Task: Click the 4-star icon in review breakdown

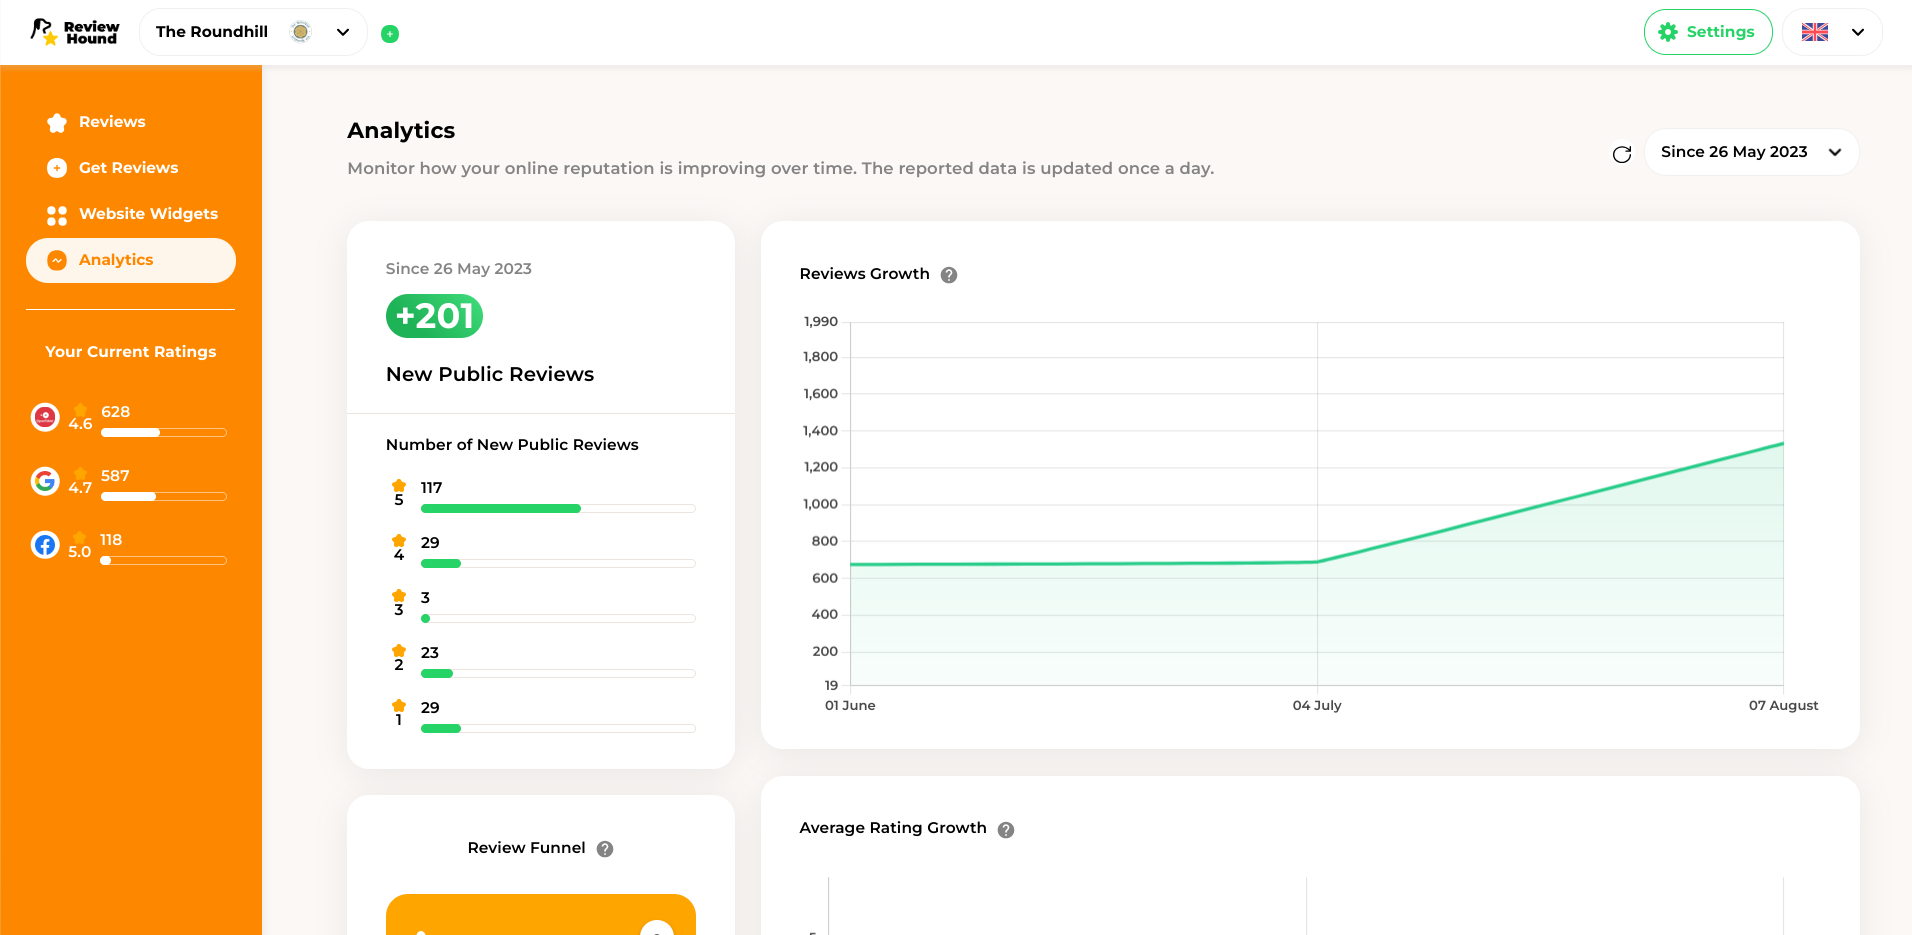Action: pyautogui.click(x=399, y=541)
